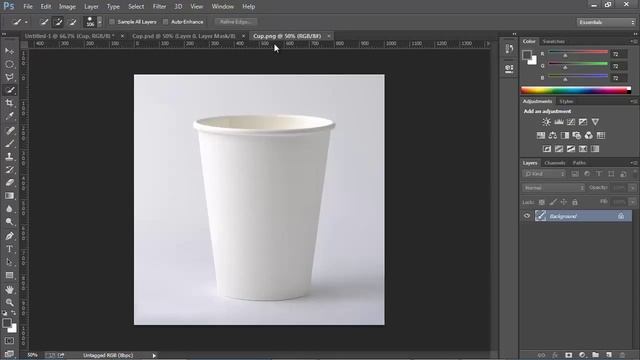
Task: Select the Zoom tool in toolbox
Action: [x=9, y=302]
